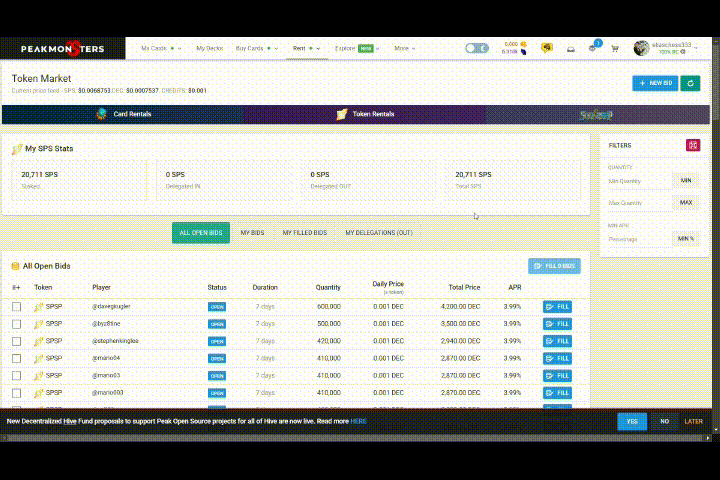This screenshot has height=480, width=720.
Task: Check the box for @mario04 bid
Action: click(17, 359)
